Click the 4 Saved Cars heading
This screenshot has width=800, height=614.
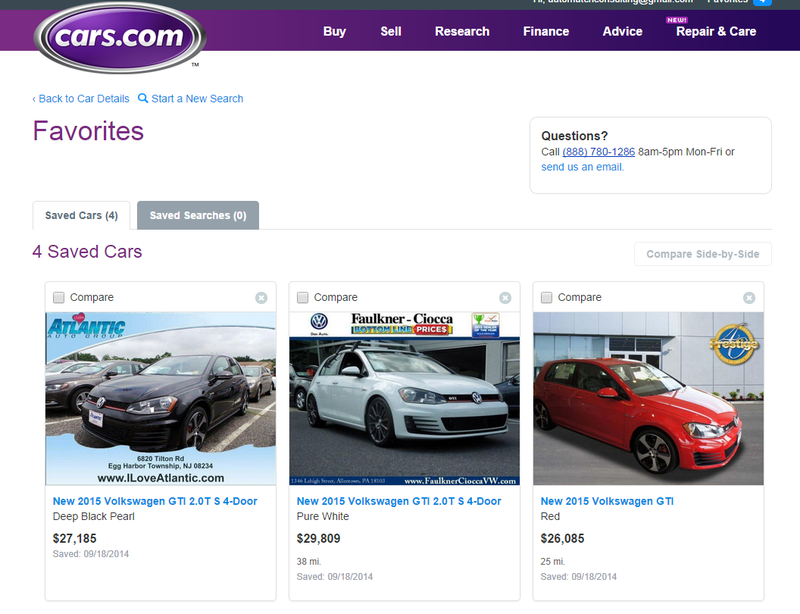pyautogui.click(x=87, y=252)
